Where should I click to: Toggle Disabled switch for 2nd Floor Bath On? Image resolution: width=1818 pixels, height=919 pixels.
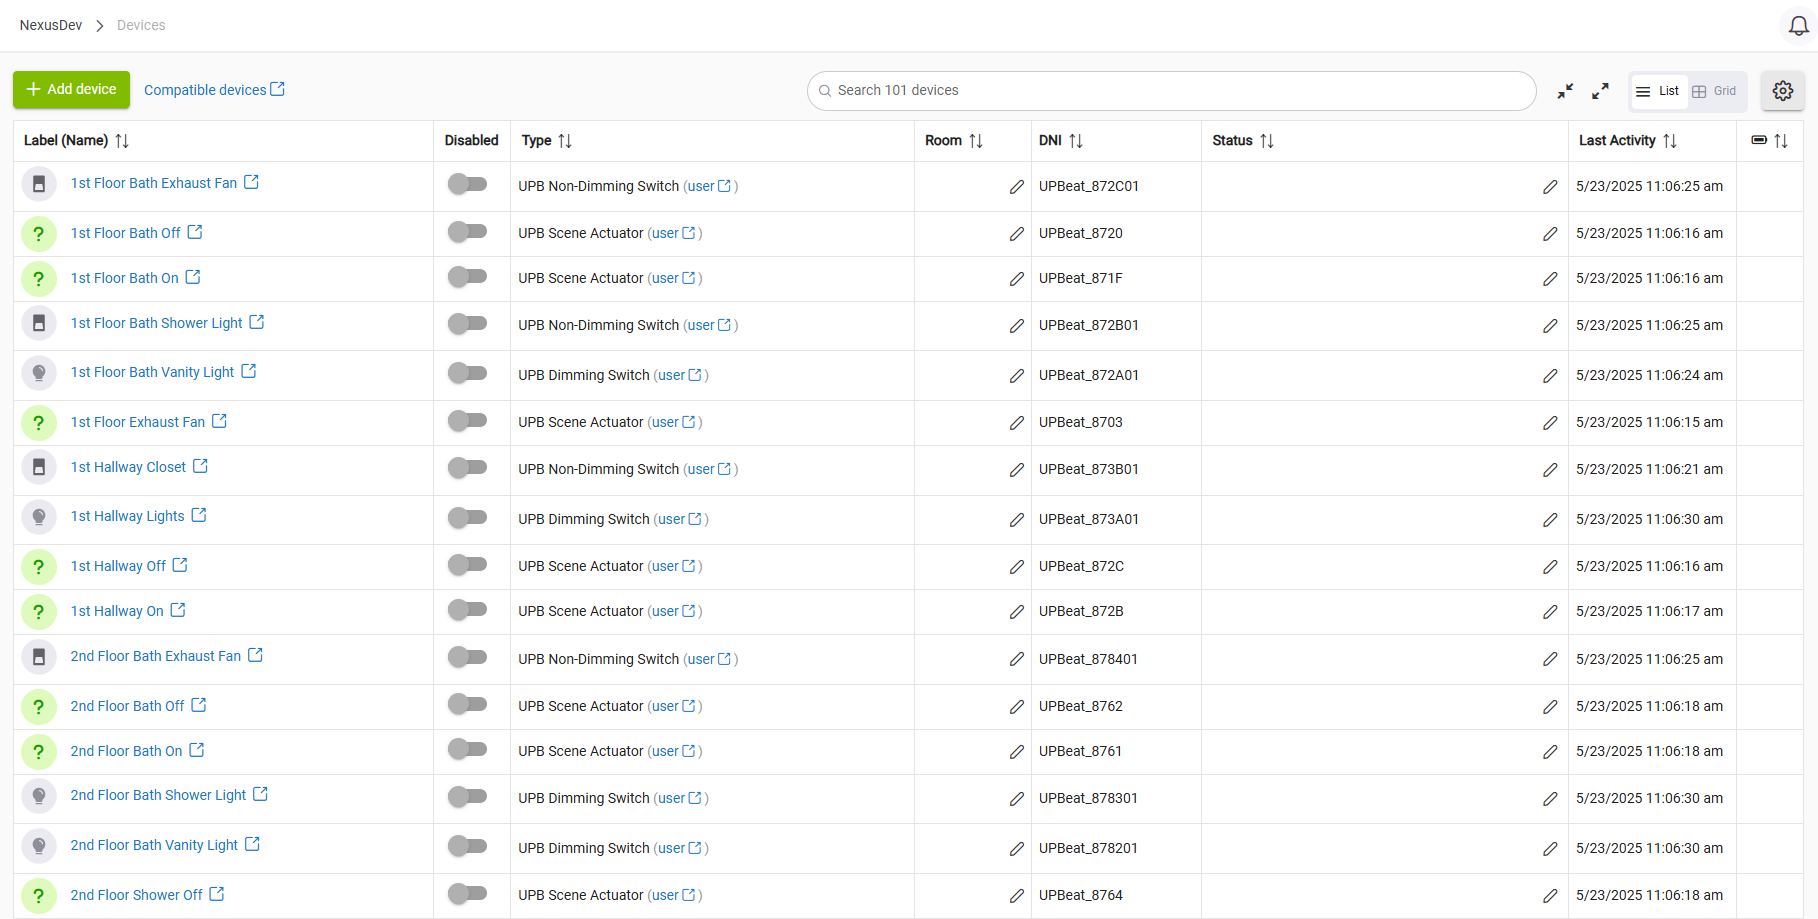467,749
